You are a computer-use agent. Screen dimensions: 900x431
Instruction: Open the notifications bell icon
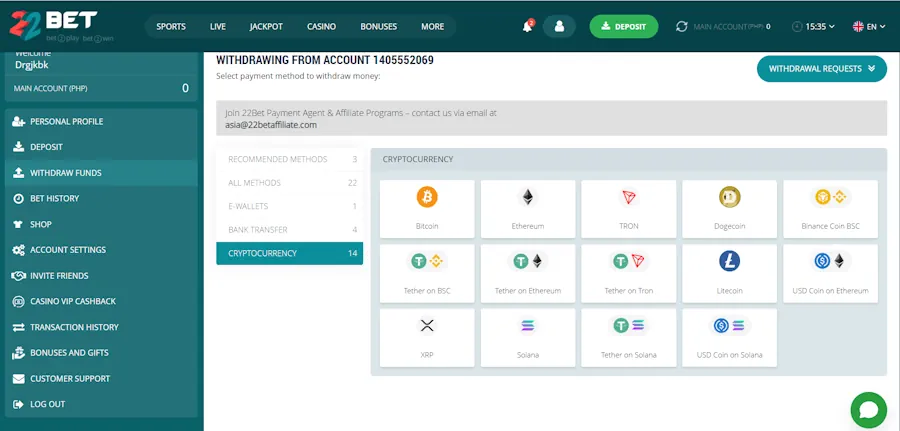527,26
